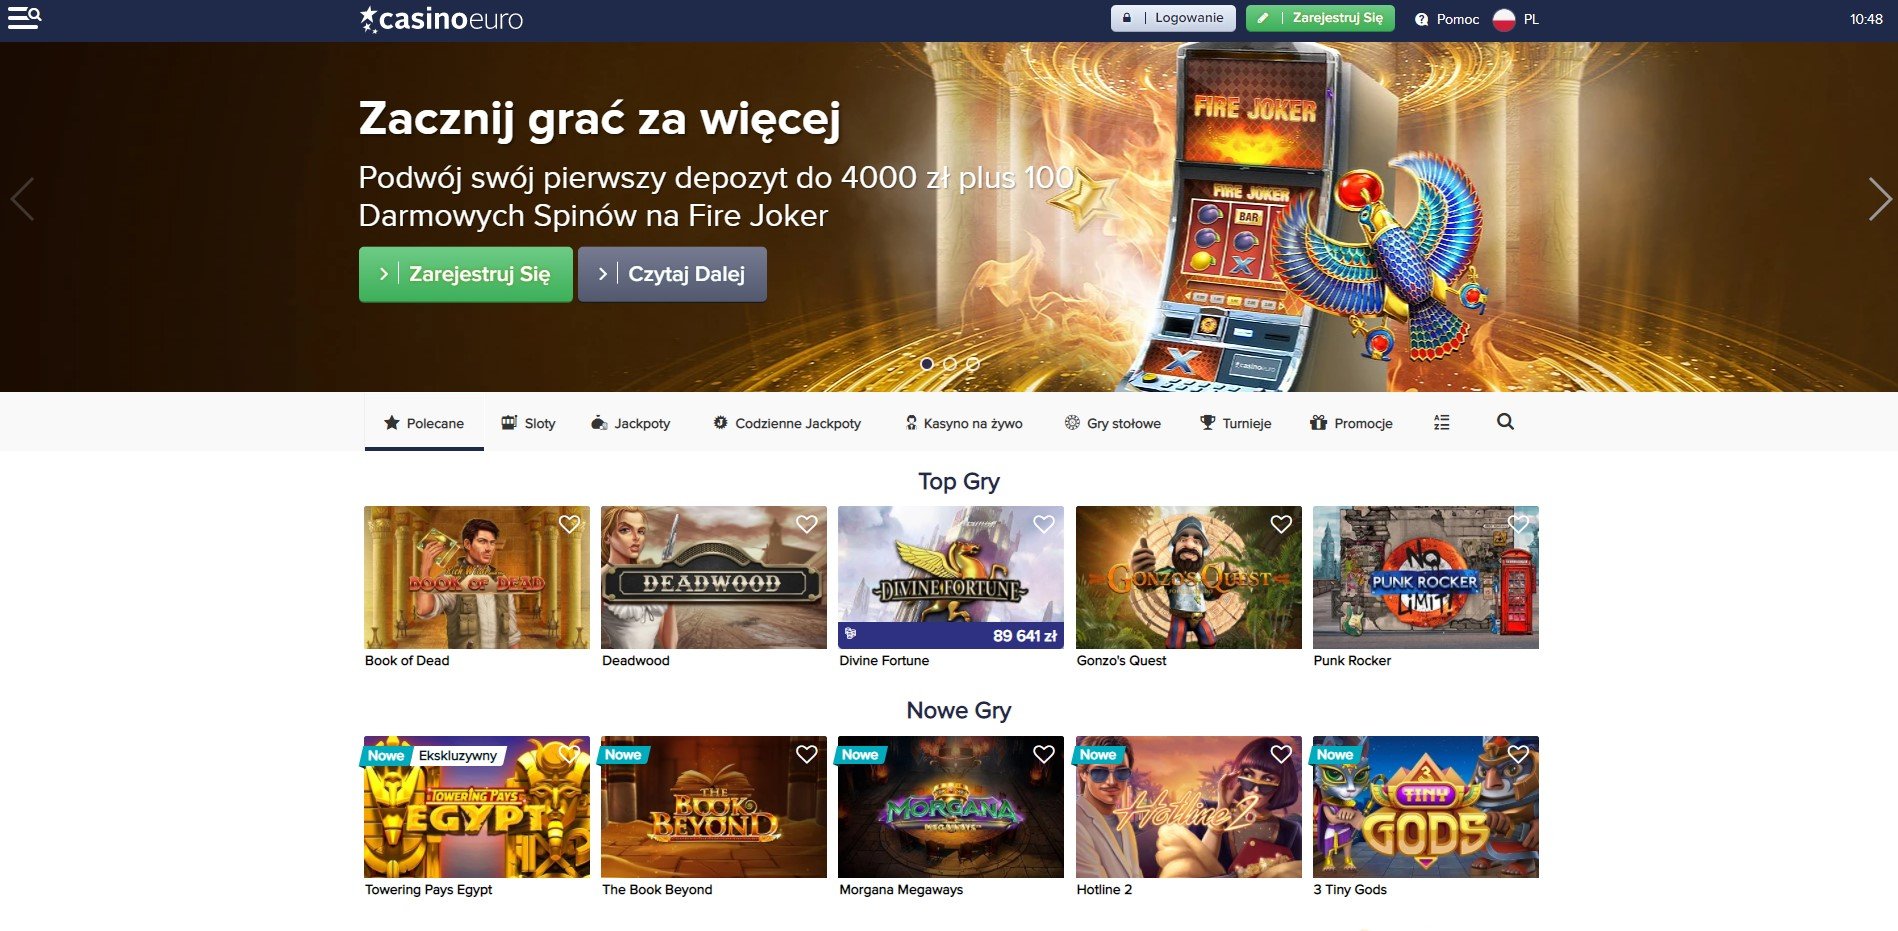Switch to the Sloty tab
The width and height of the screenshot is (1898, 931).
(528, 423)
